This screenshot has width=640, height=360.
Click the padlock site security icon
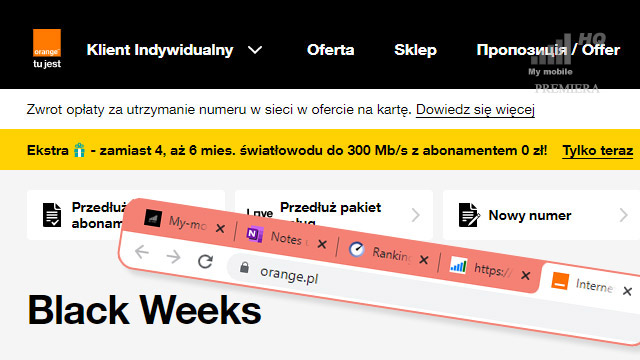pos(244,267)
